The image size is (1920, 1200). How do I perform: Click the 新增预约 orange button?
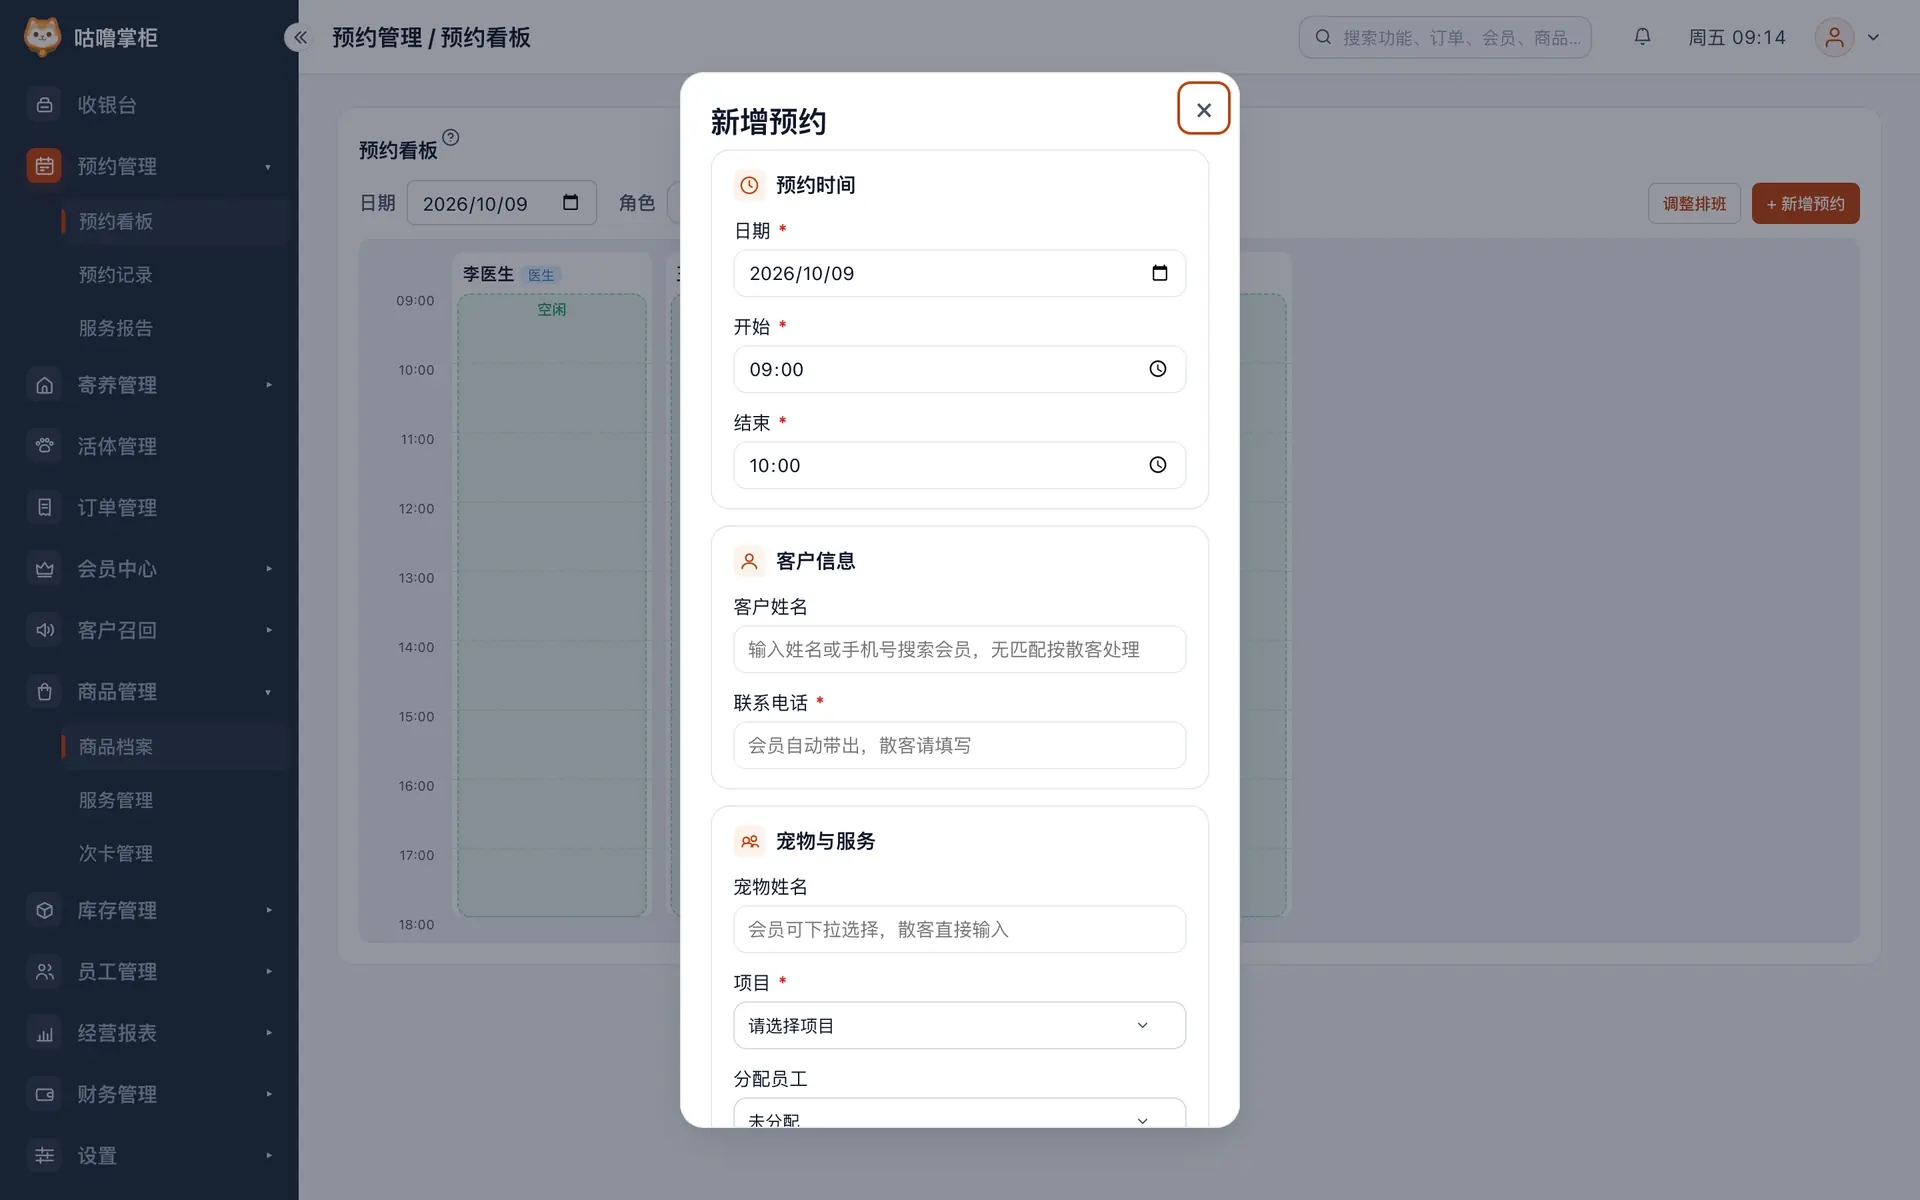tap(1805, 203)
